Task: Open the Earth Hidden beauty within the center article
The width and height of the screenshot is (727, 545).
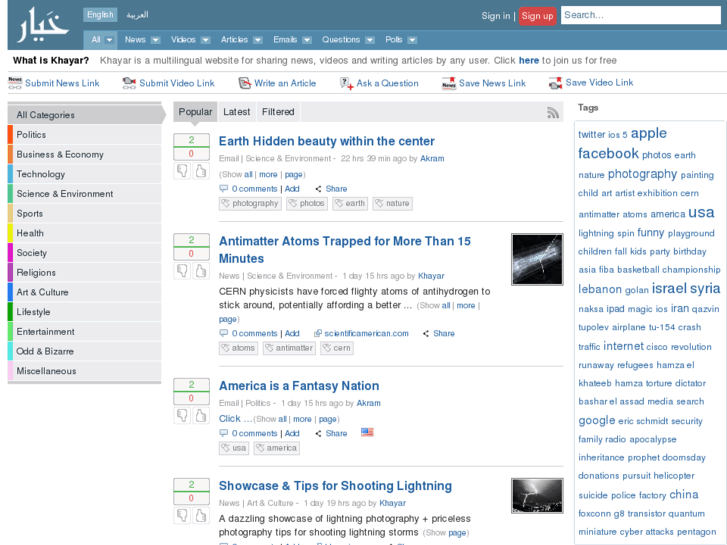Action: coord(326,141)
